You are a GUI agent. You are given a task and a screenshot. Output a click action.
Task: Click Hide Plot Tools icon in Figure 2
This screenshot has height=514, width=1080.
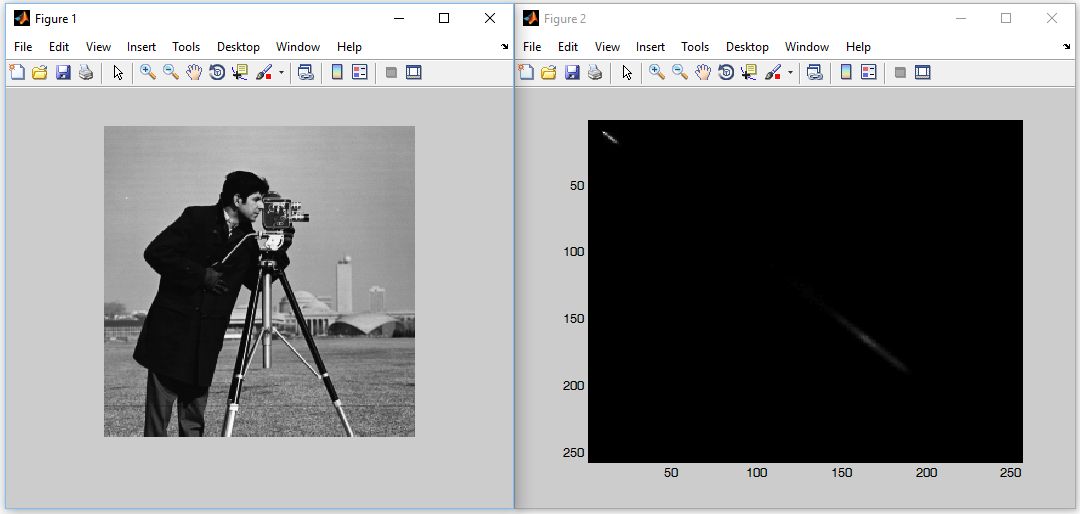coord(900,72)
